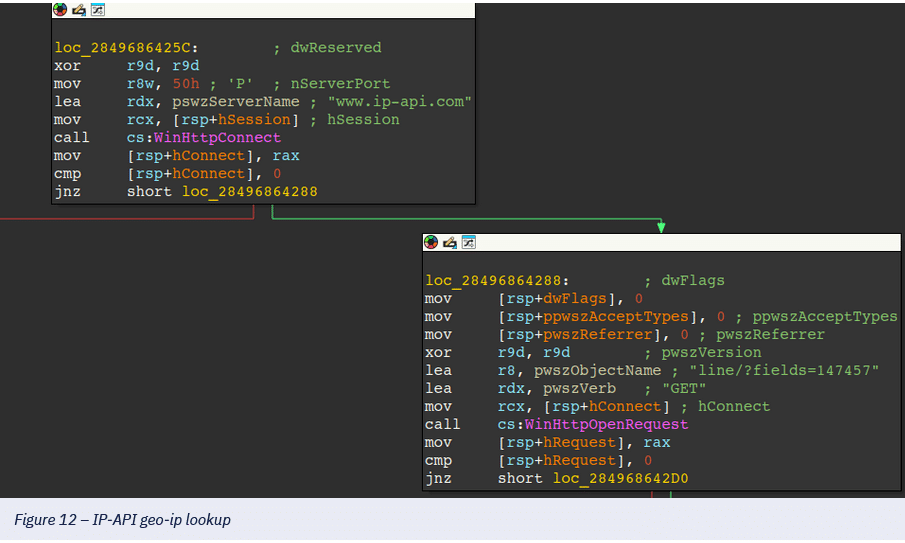Click jump target loc_28496864288 in upper node

(250, 192)
